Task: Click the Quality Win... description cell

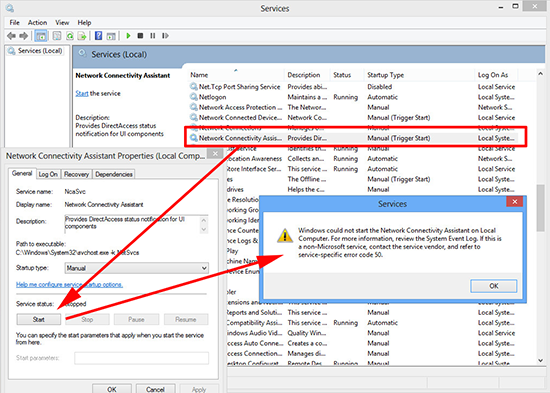Action: (x=307, y=333)
